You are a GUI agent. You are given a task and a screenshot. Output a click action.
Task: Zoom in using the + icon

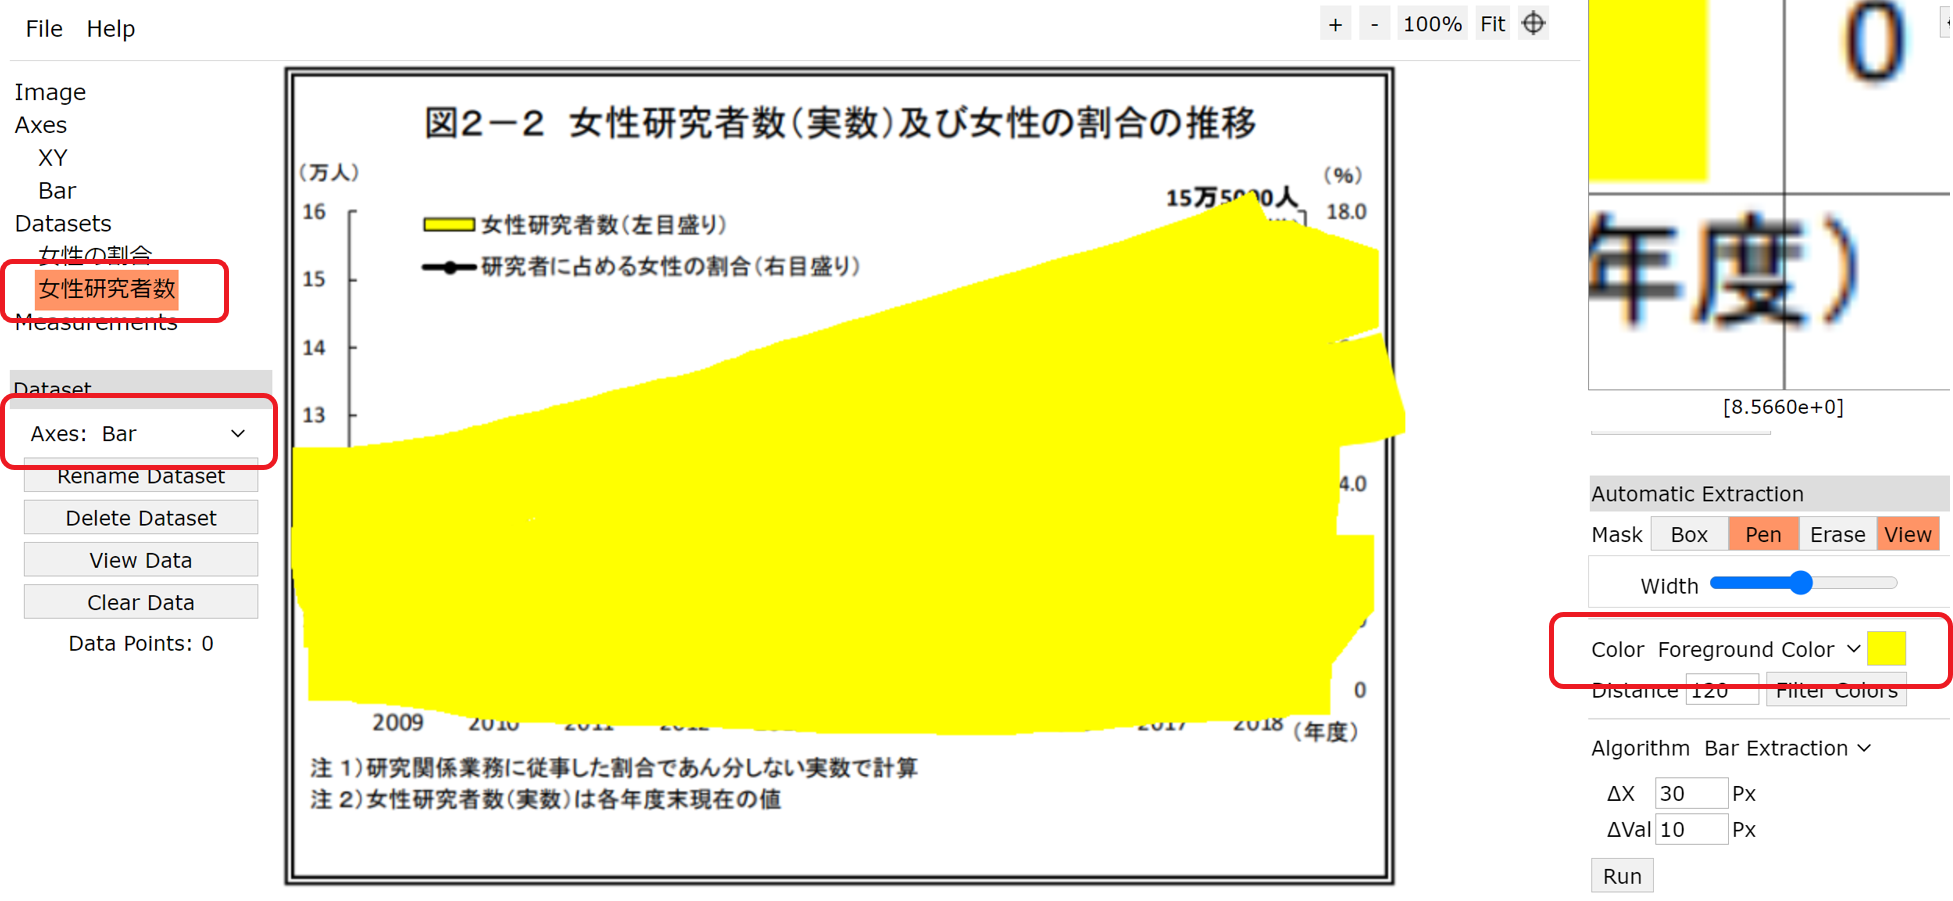point(1335,22)
